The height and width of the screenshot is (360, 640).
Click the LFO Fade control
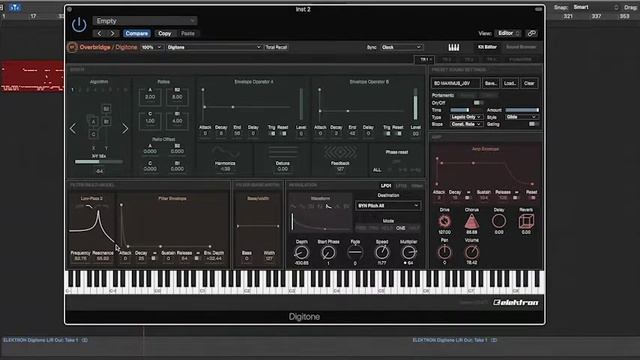(x=355, y=253)
